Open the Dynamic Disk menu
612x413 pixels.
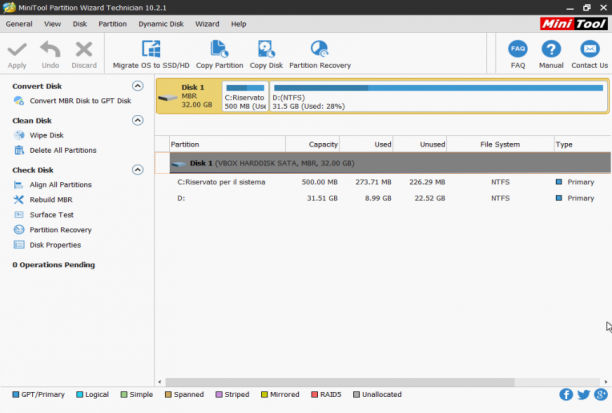click(x=161, y=24)
